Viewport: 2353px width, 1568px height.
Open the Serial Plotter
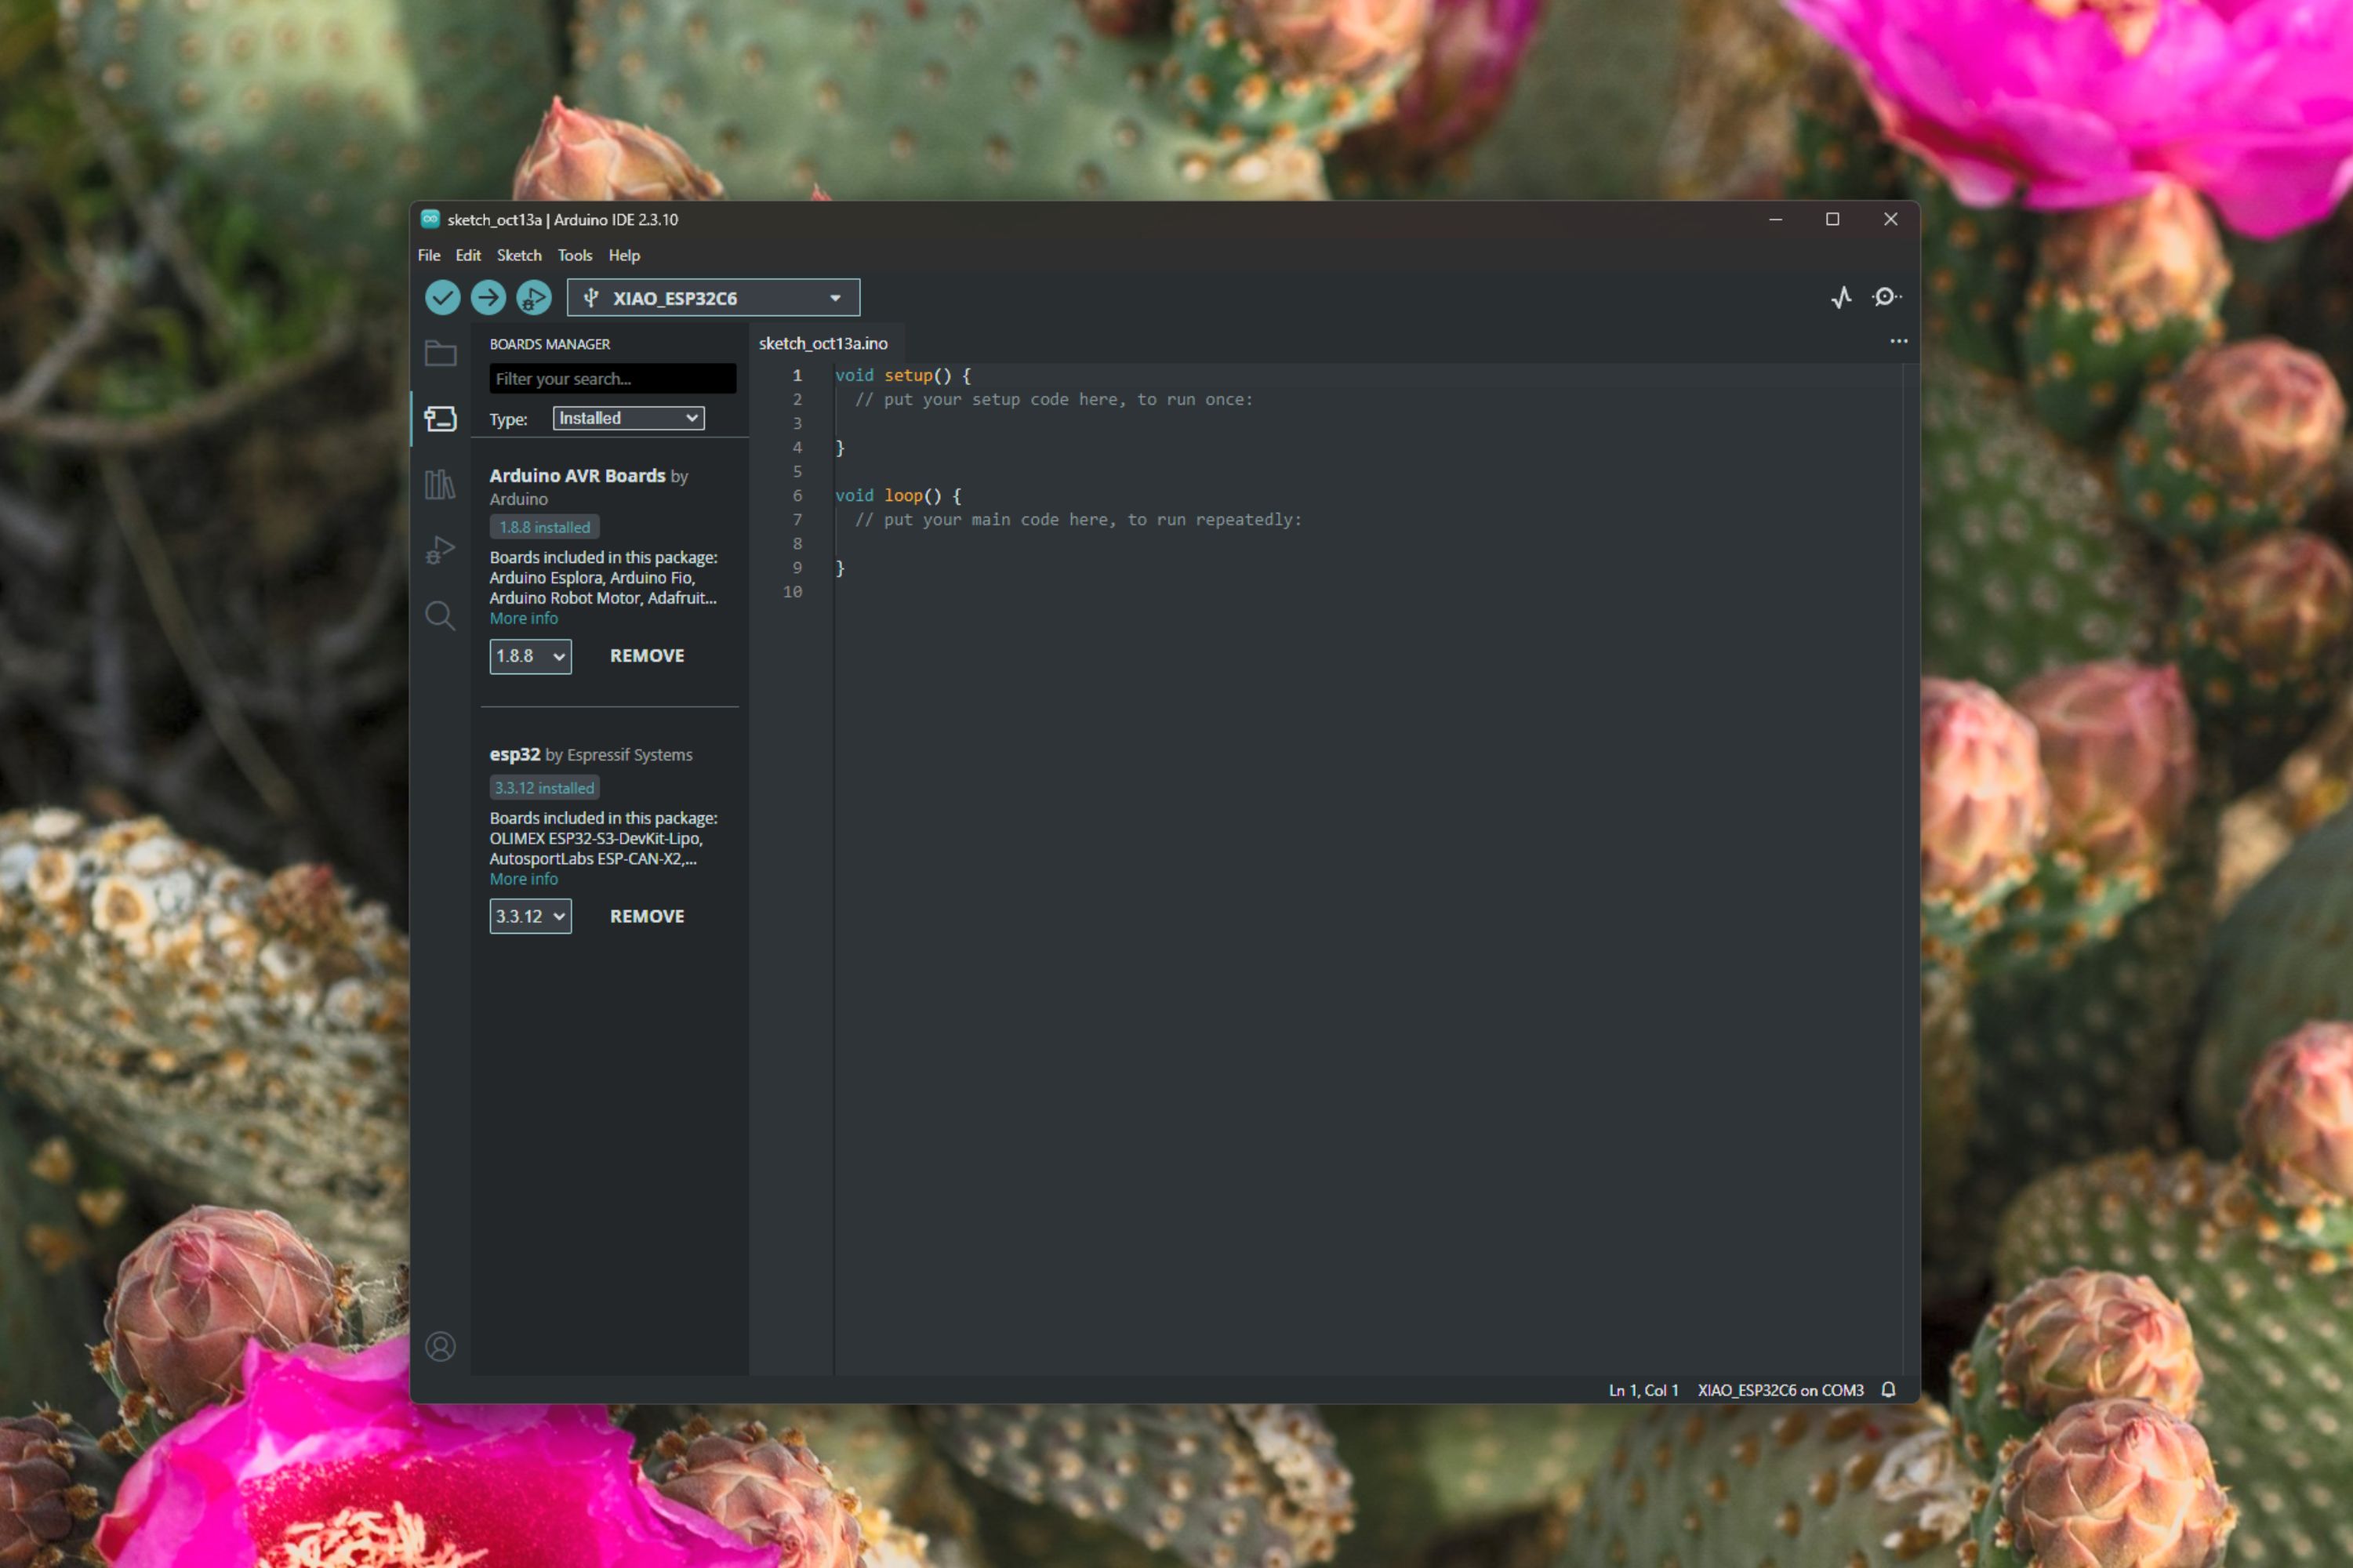coord(1842,297)
